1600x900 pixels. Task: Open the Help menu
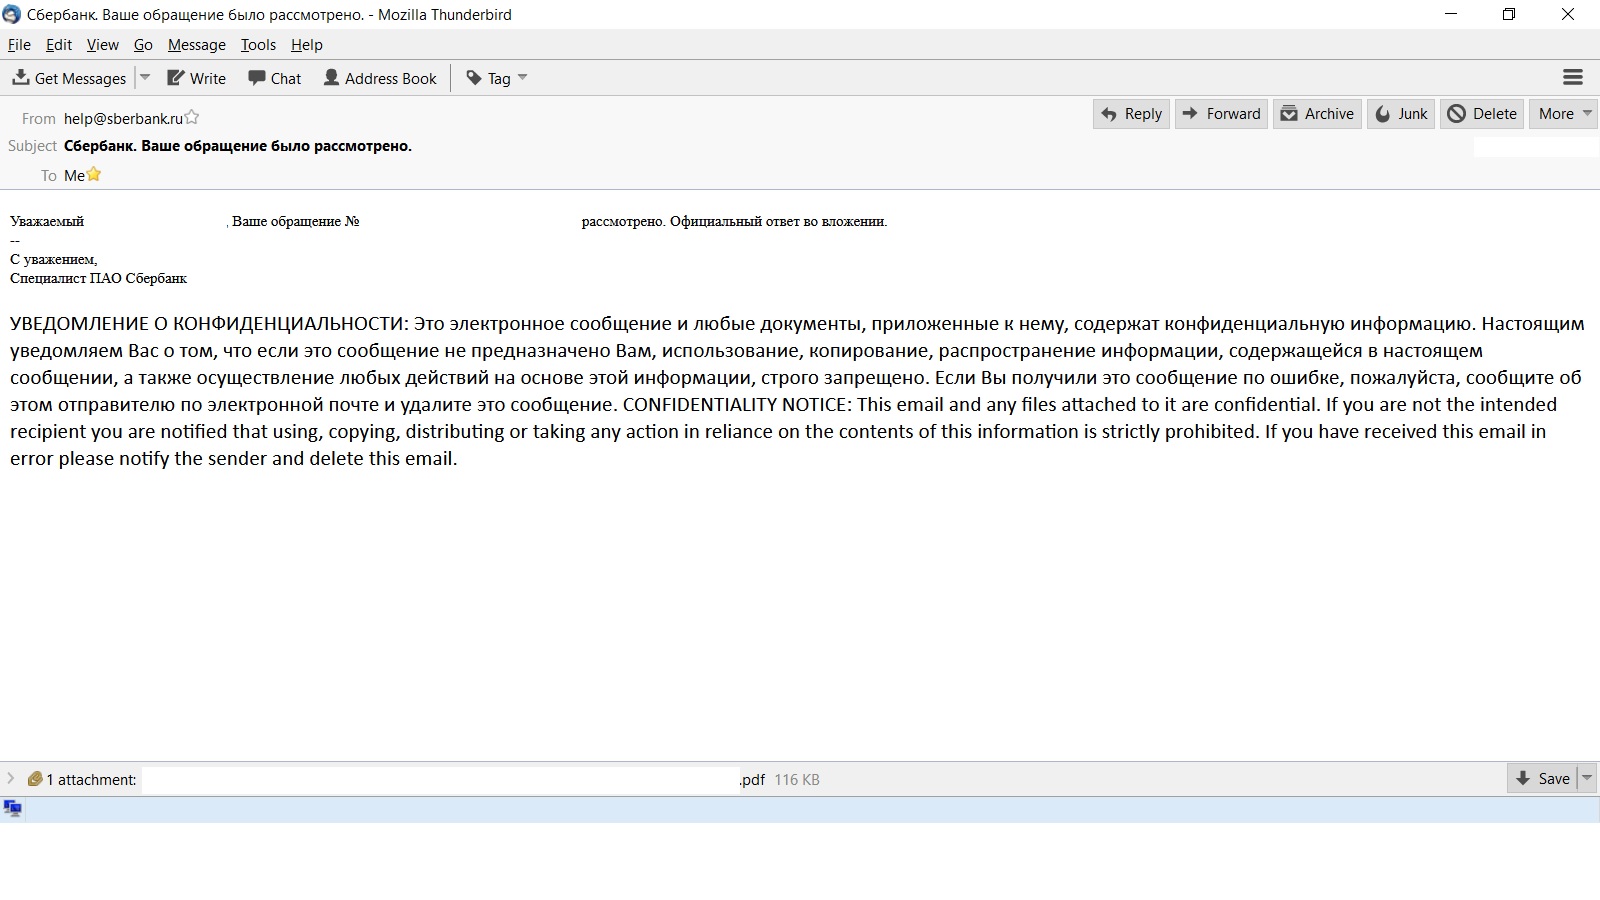click(306, 45)
